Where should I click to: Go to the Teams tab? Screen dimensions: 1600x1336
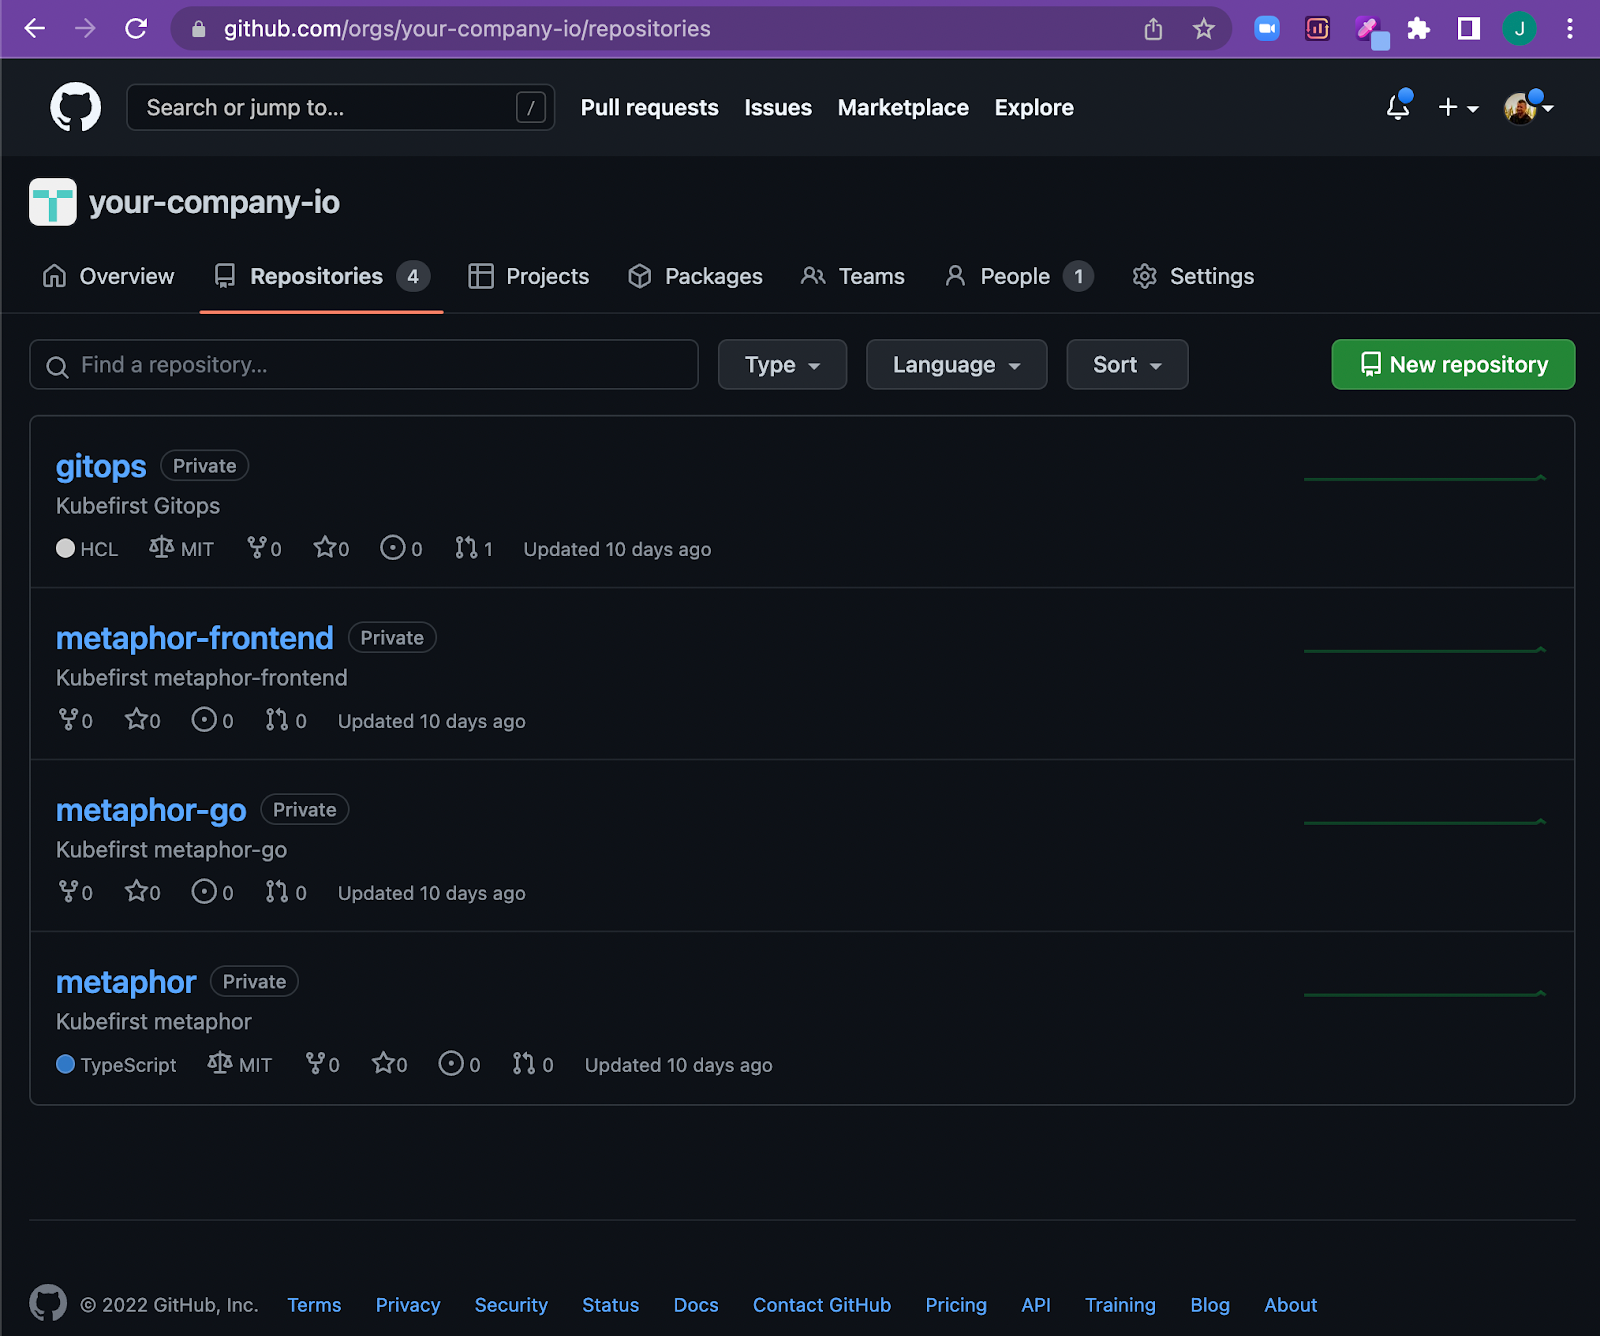853,276
